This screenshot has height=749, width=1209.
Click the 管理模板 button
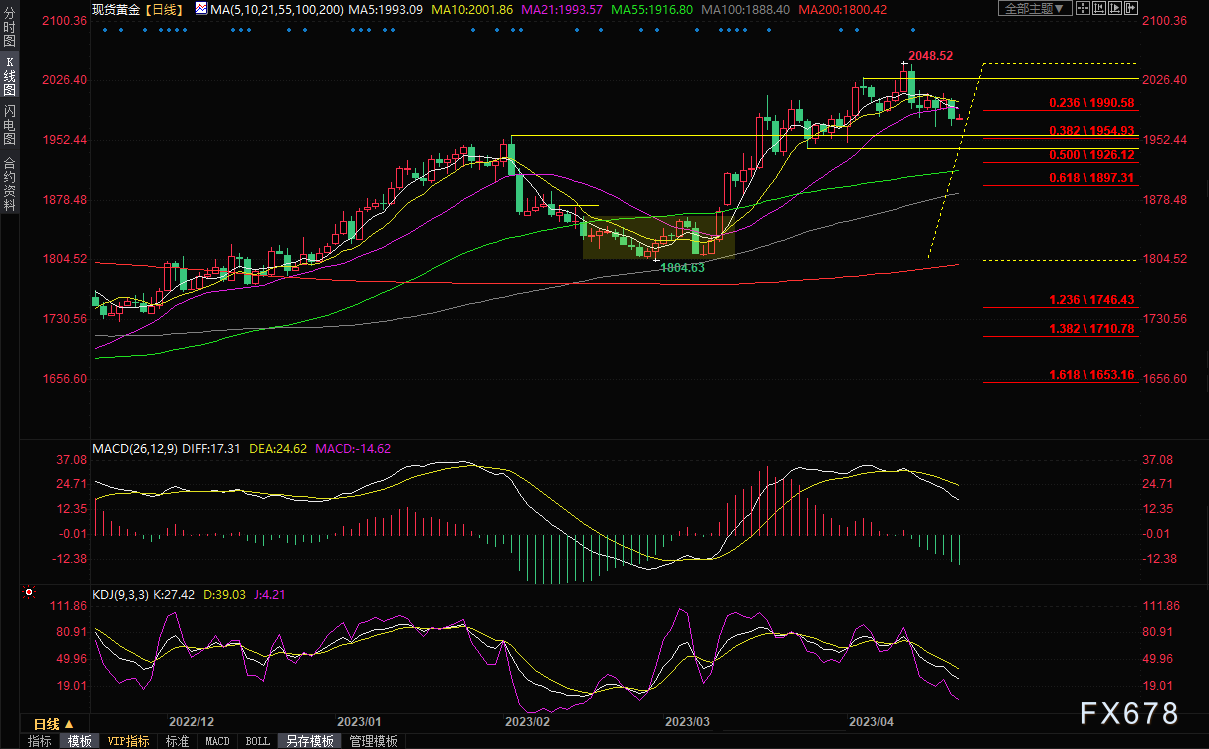tap(373, 741)
